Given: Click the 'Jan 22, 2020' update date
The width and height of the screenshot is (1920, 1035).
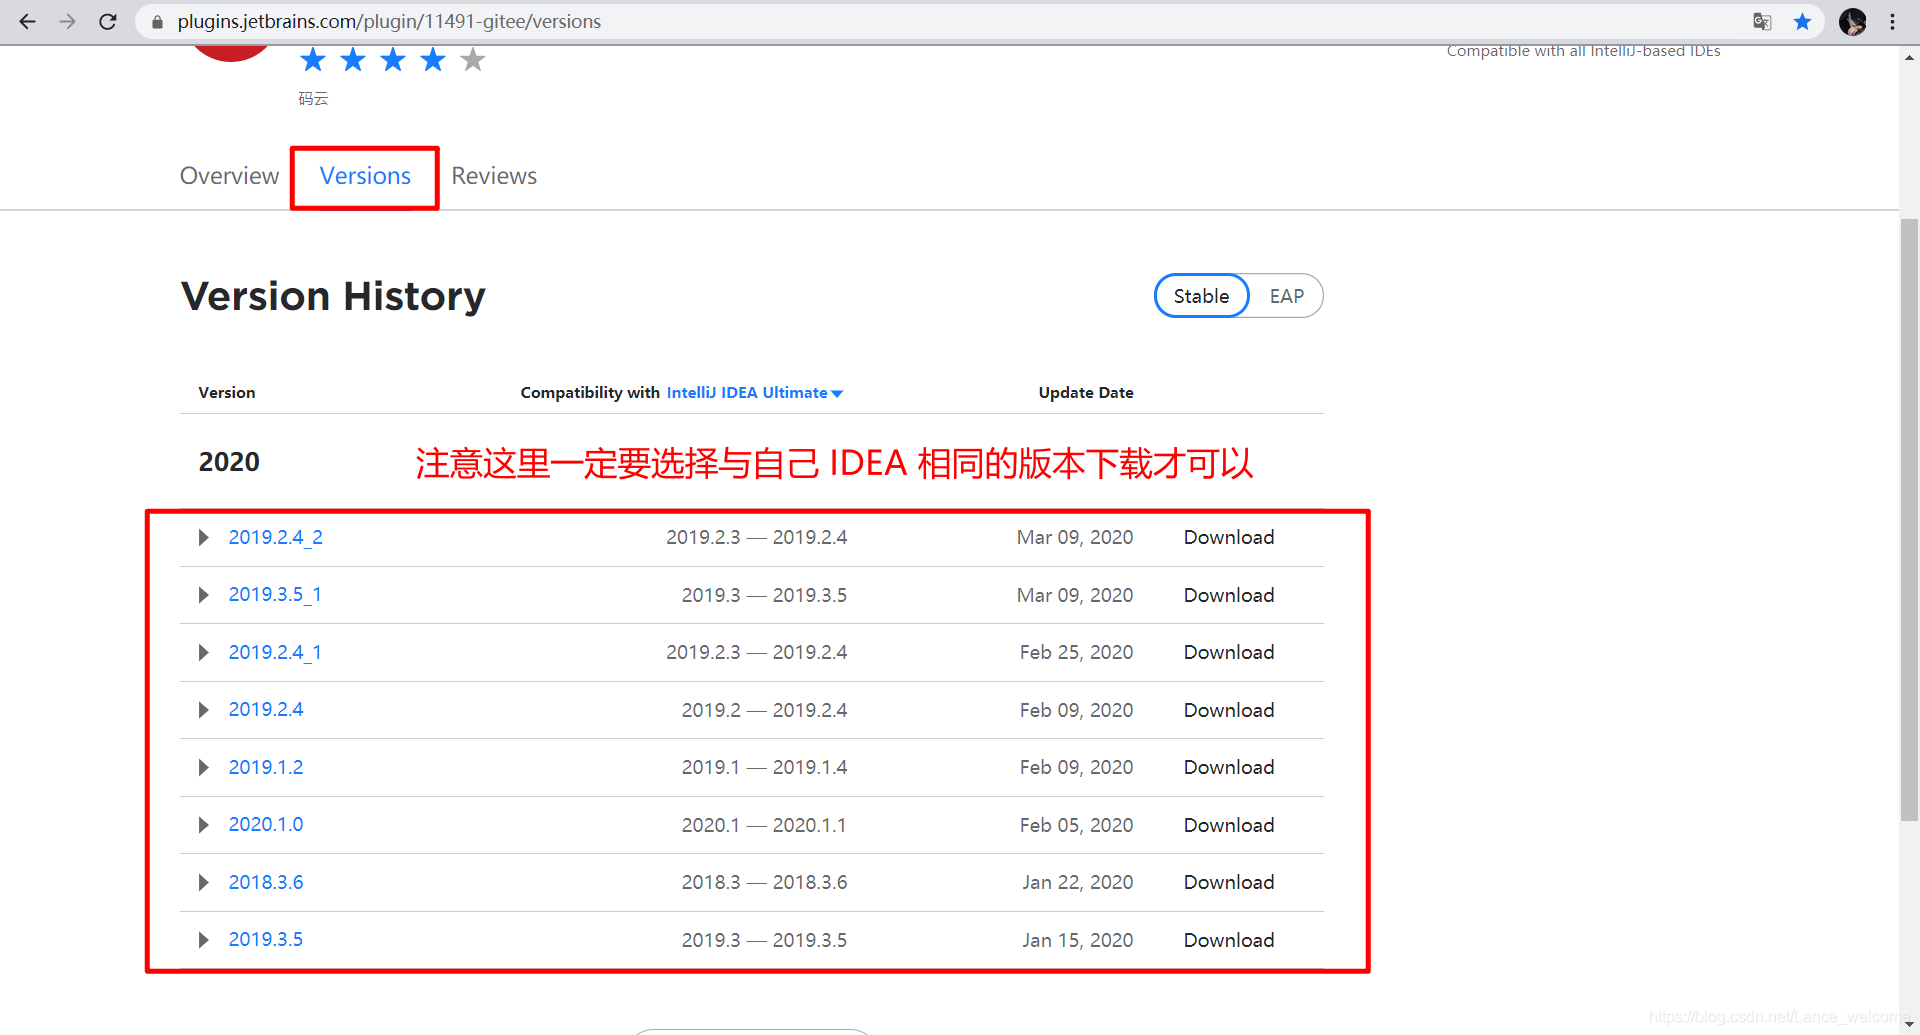Looking at the screenshot, I should pyautogui.click(x=1078, y=883).
